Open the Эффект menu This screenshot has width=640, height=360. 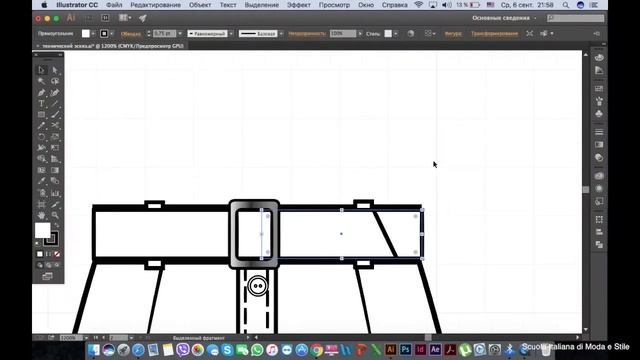298,5
